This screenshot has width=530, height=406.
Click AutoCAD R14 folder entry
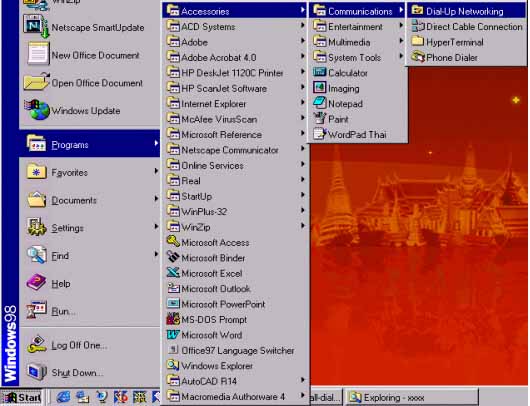click(235, 381)
